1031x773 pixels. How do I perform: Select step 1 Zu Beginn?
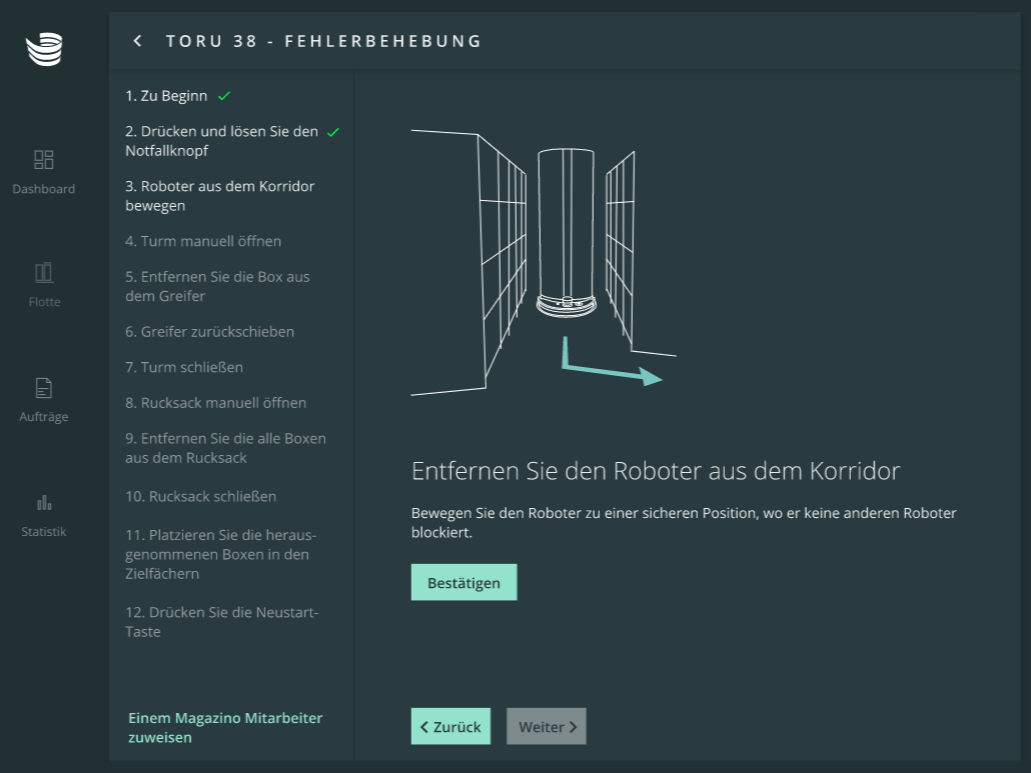[x=166, y=96]
